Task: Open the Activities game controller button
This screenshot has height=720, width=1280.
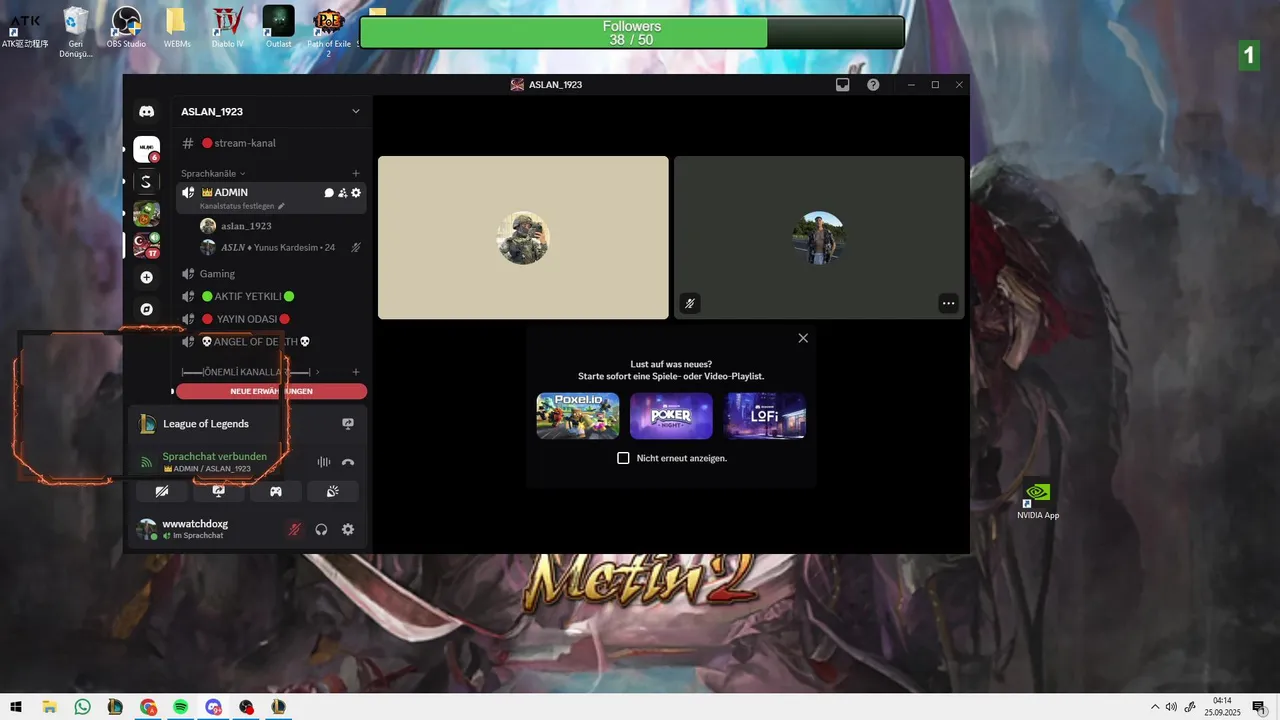Action: click(x=276, y=491)
